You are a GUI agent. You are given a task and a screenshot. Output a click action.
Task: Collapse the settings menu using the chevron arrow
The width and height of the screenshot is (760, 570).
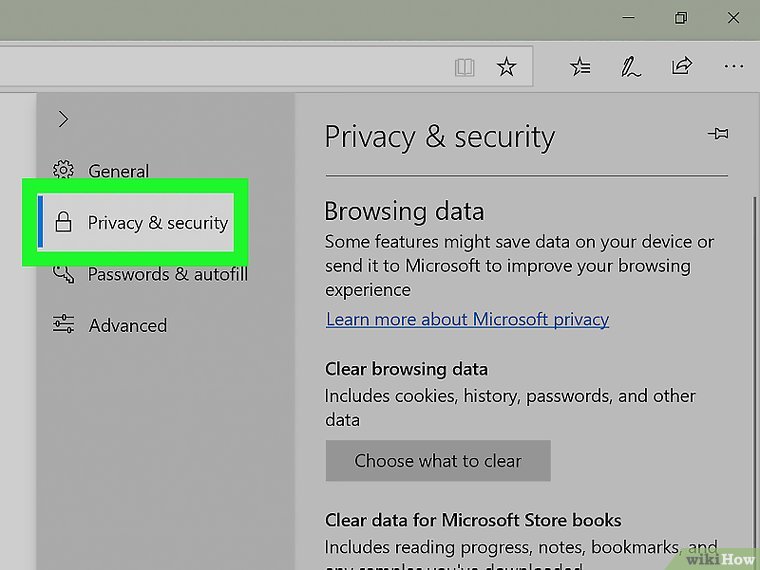(63, 119)
